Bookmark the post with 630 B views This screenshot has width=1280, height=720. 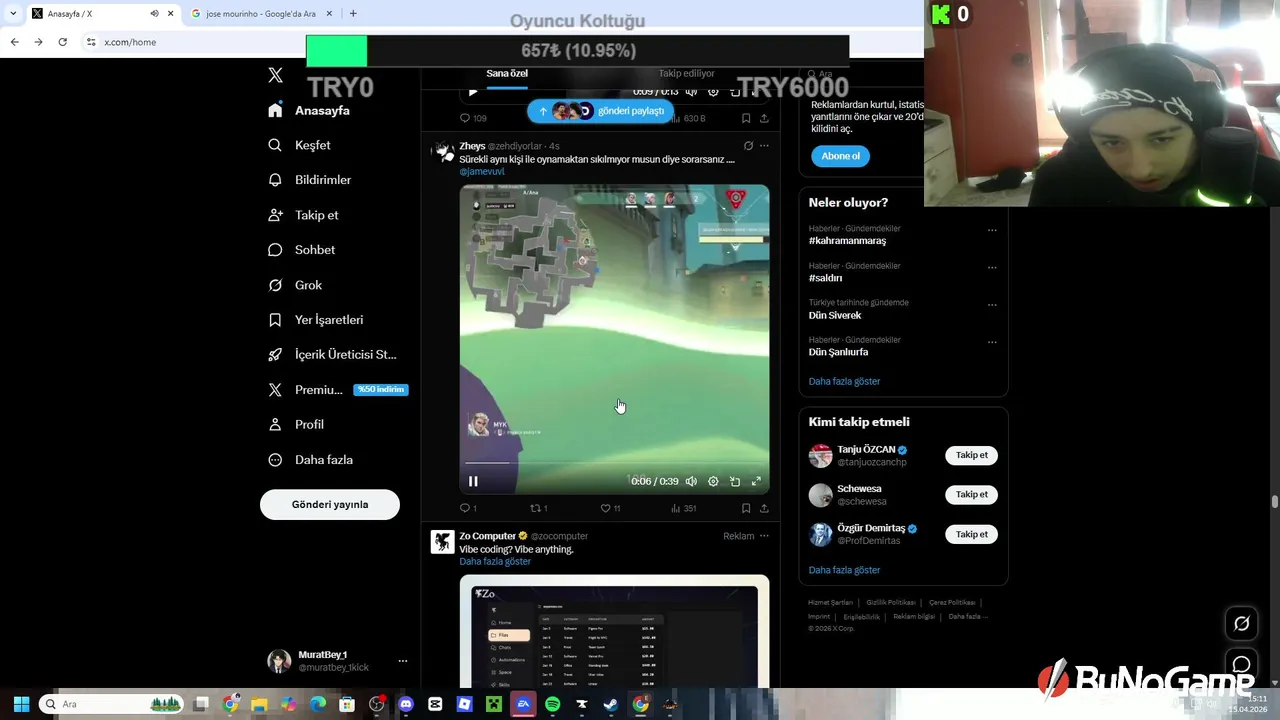746,118
